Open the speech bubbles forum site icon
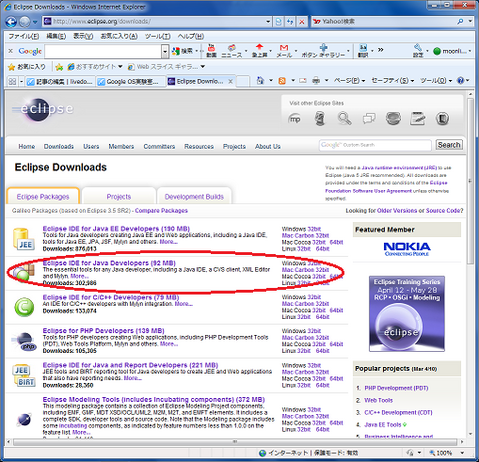Image resolution: width=479 pixels, height=462 pixels. pos(369,118)
